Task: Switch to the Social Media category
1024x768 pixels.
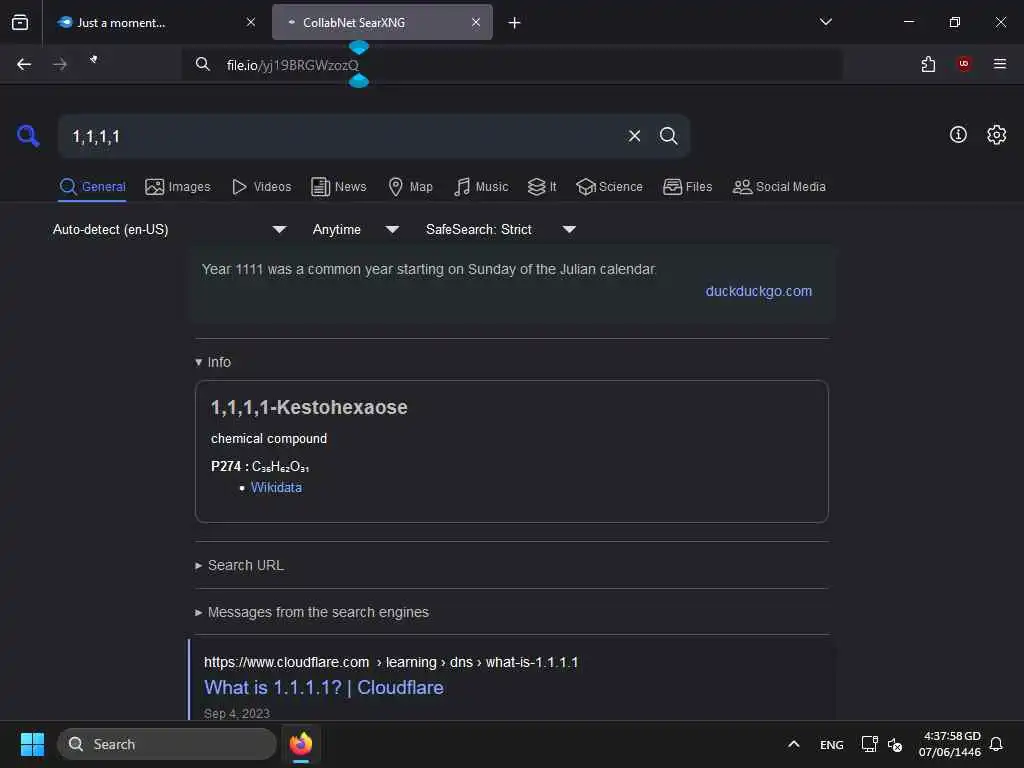Action: (779, 187)
